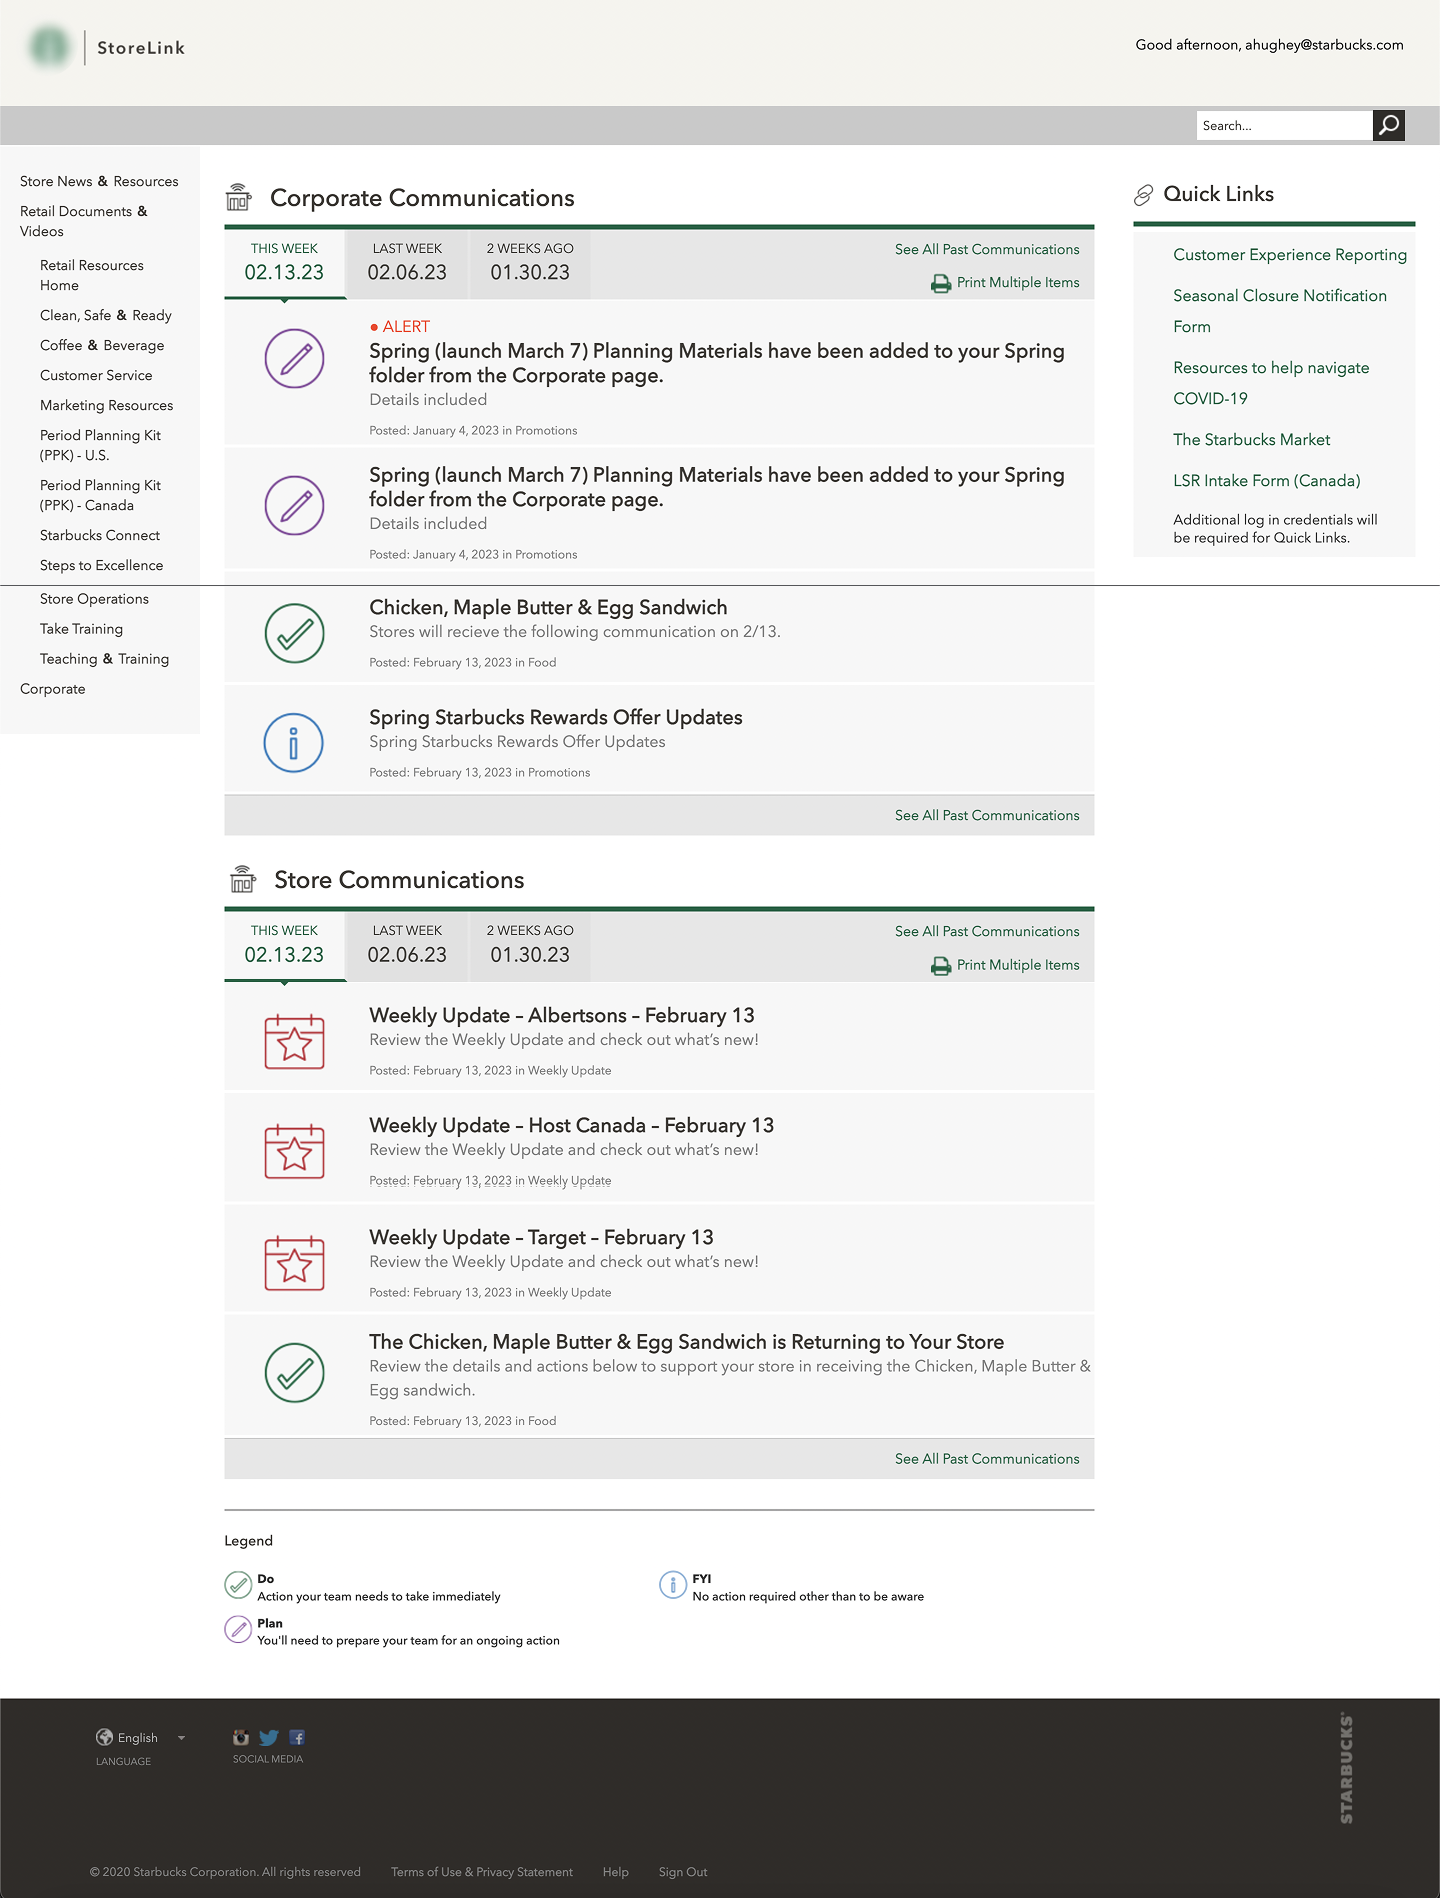Click calendar icon beside Host Canada update

tap(294, 1151)
